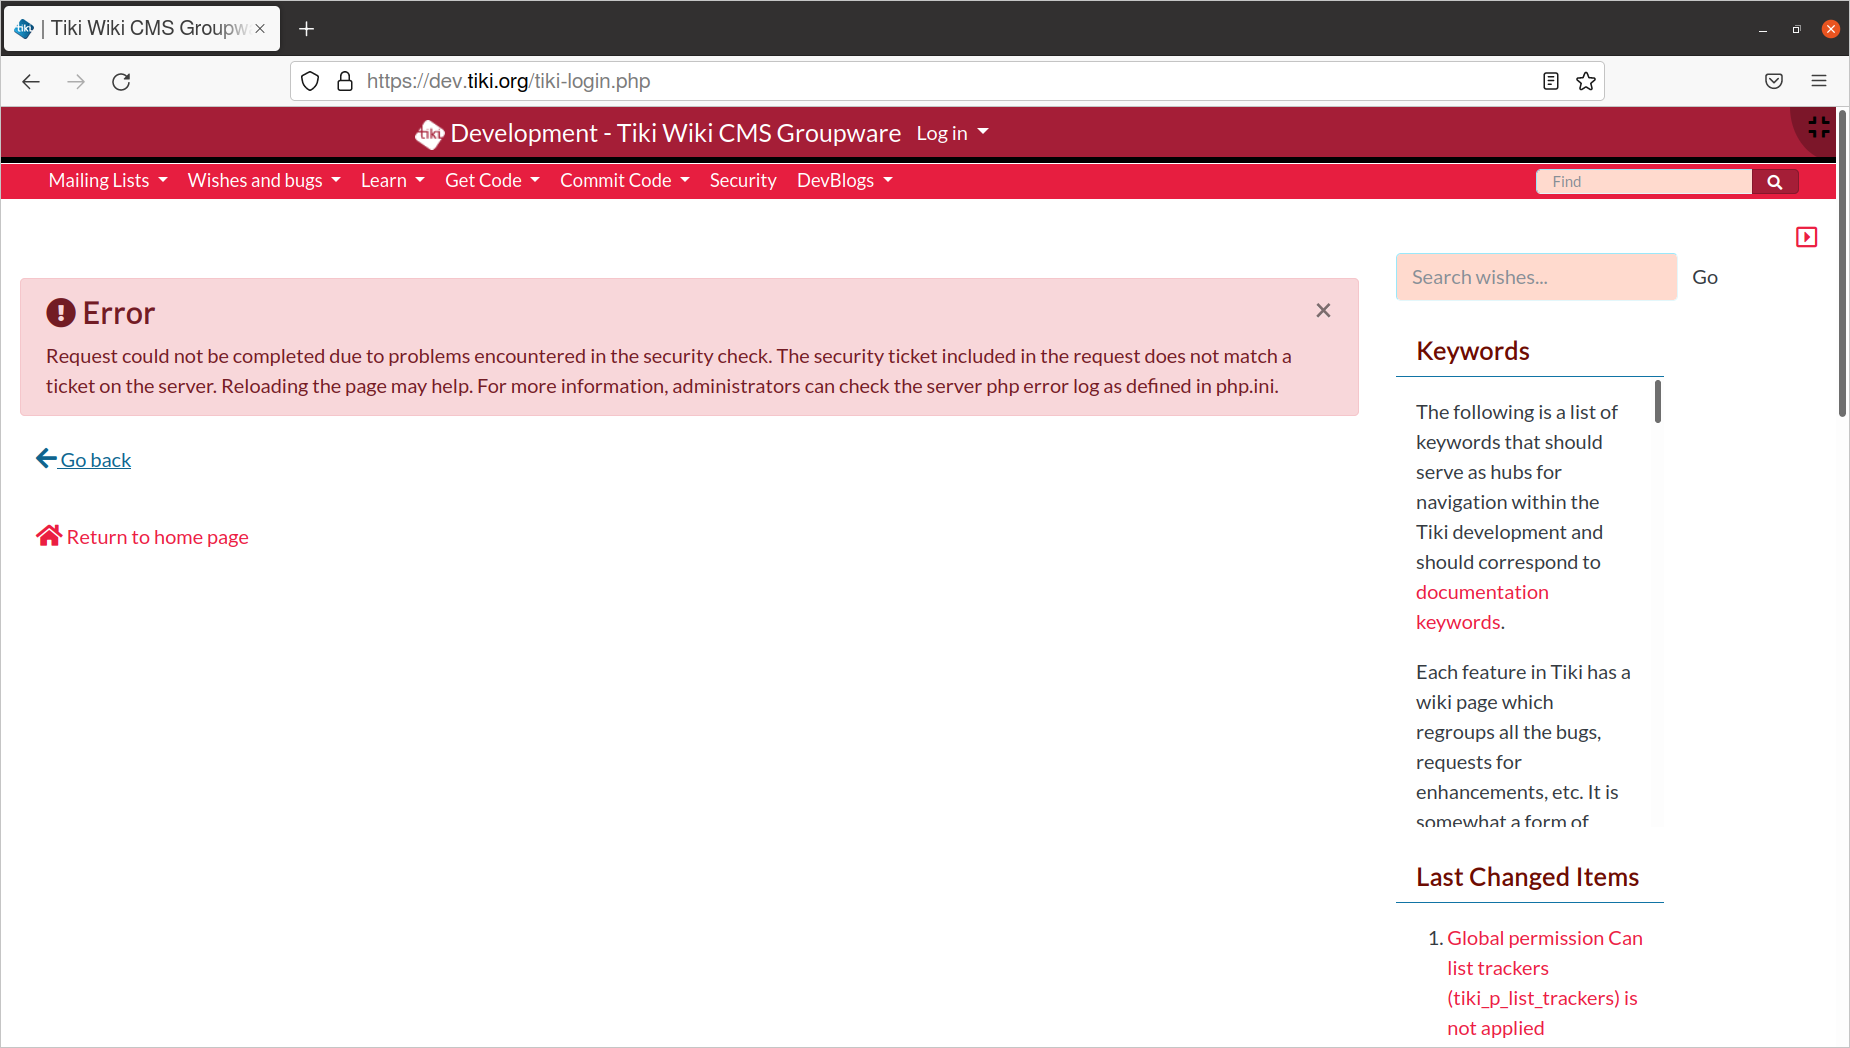
Task: Open the documentation keywords link
Action: pos(1482,607)
